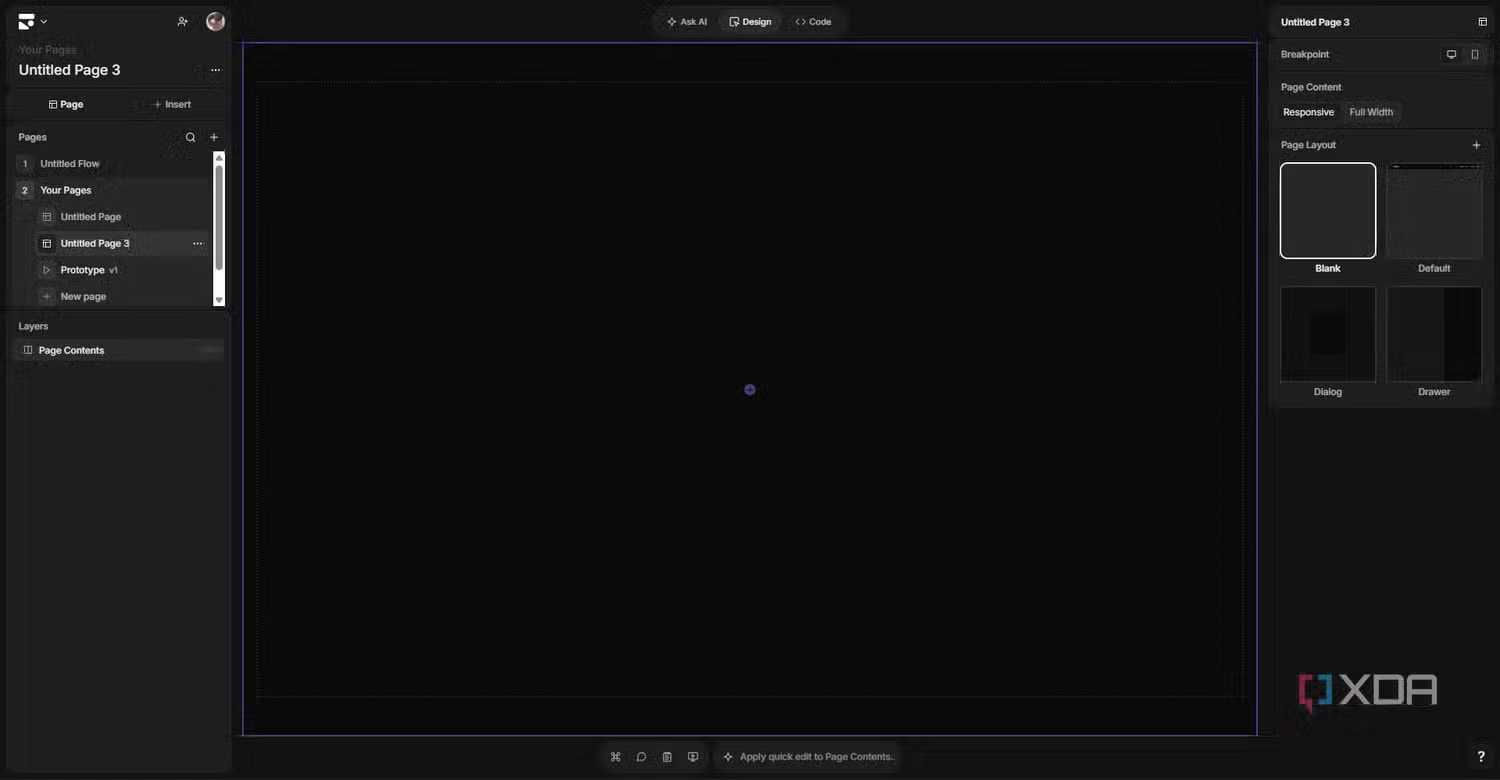This screenshot has height=780, width=1500.
Task: Open the Prototype v1 entry
Action: click(123, 270)
